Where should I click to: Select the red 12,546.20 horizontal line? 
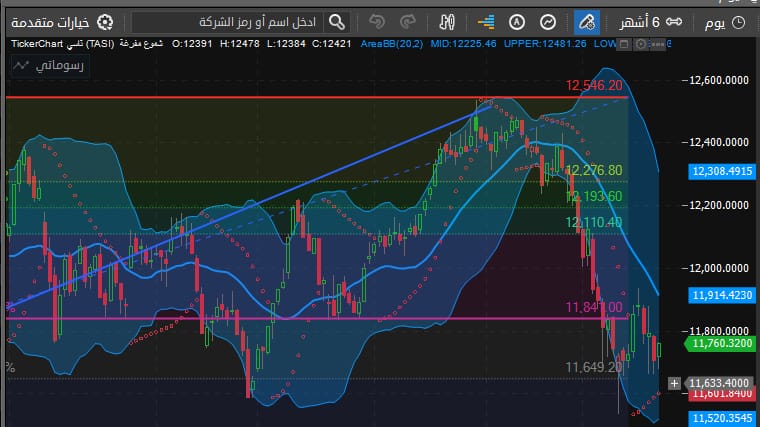[x=300, y=97]
